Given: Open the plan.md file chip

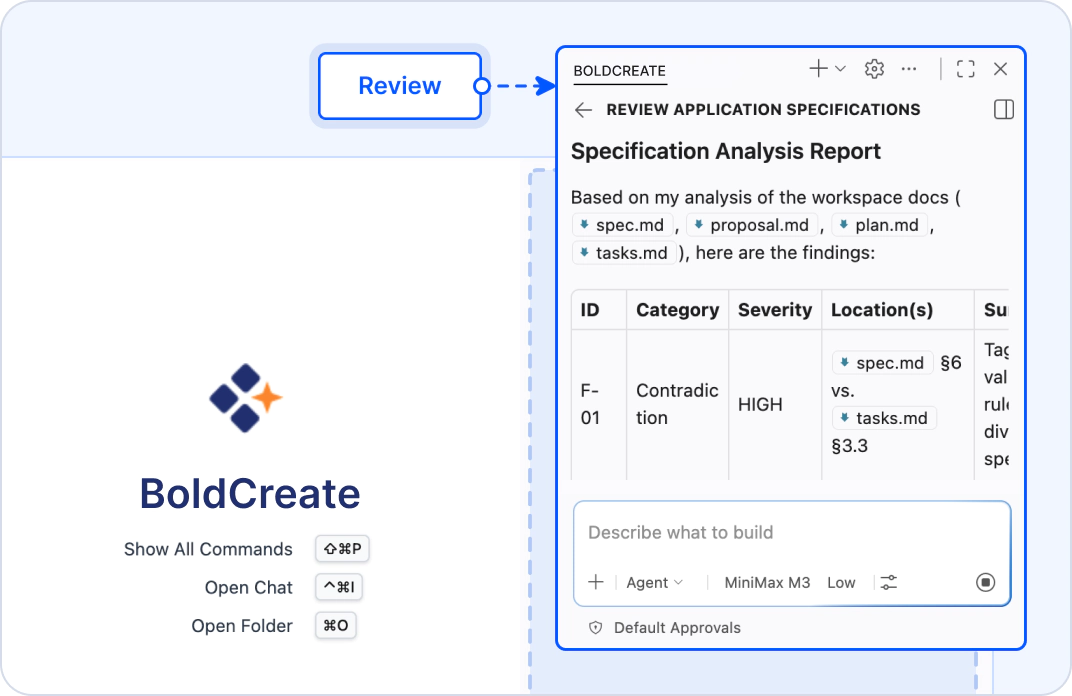Looking at the screenshot, I should pos(879,225).
